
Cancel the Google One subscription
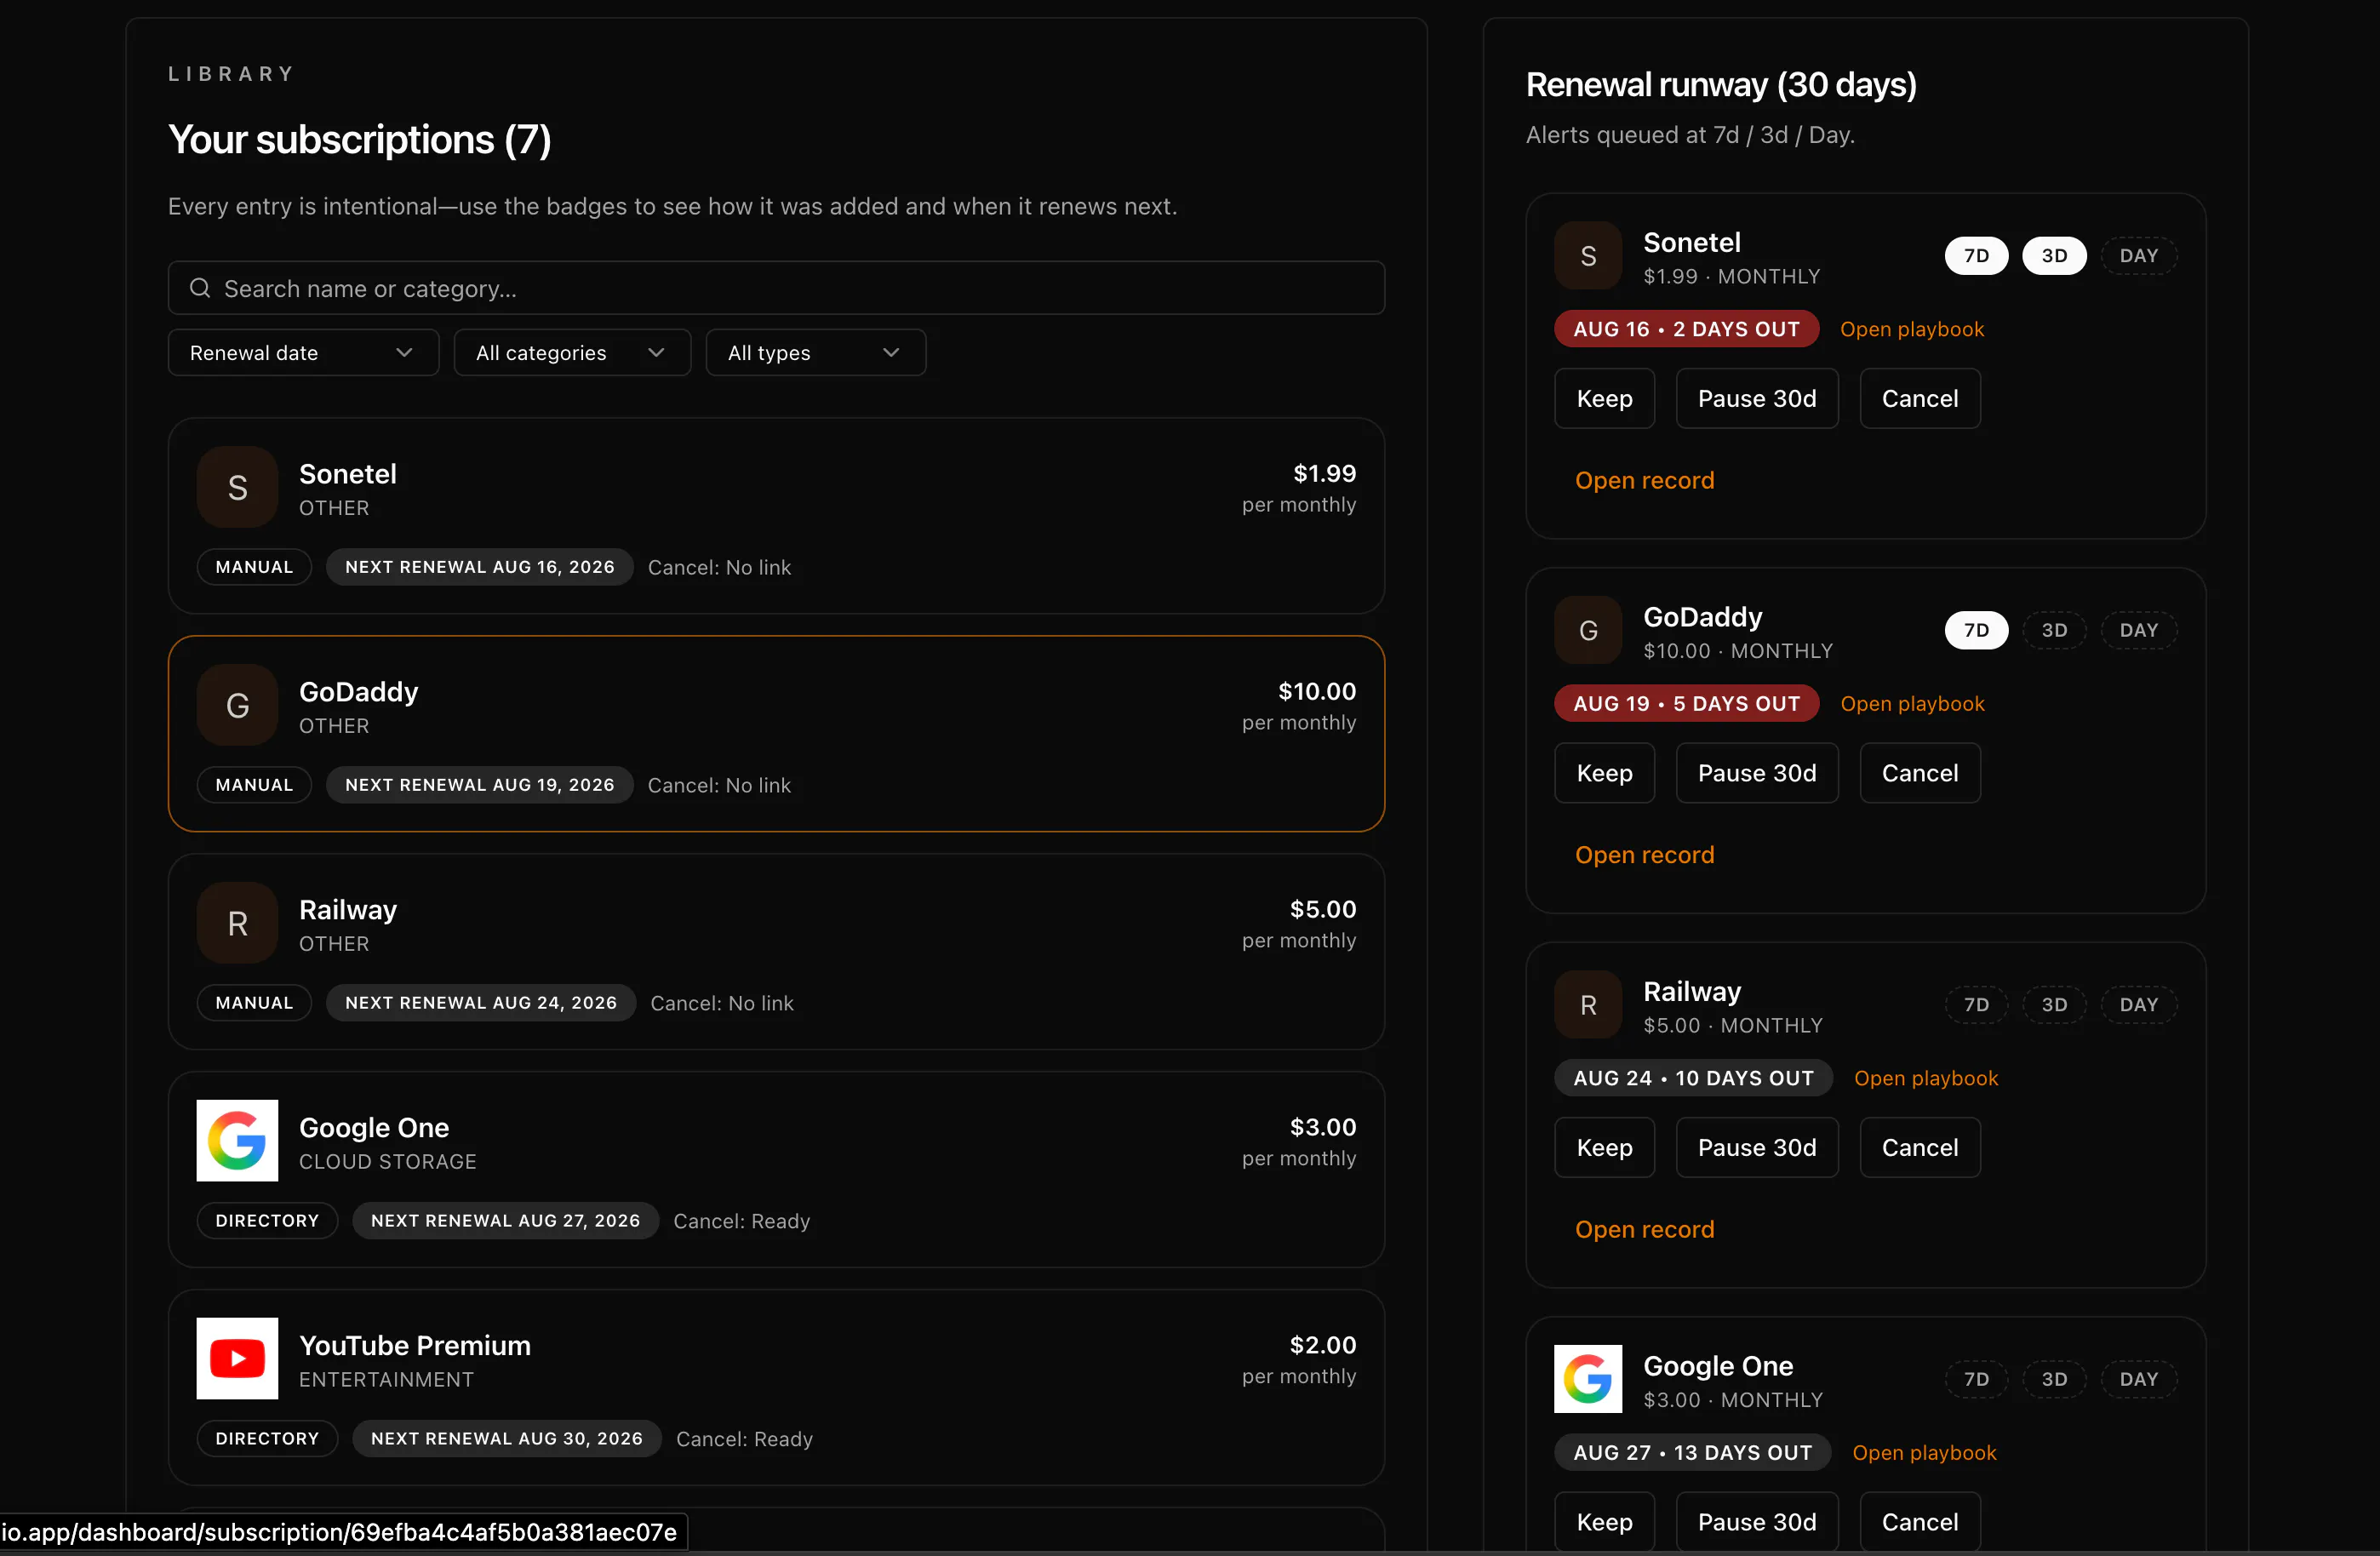tap(1920, 1522)
